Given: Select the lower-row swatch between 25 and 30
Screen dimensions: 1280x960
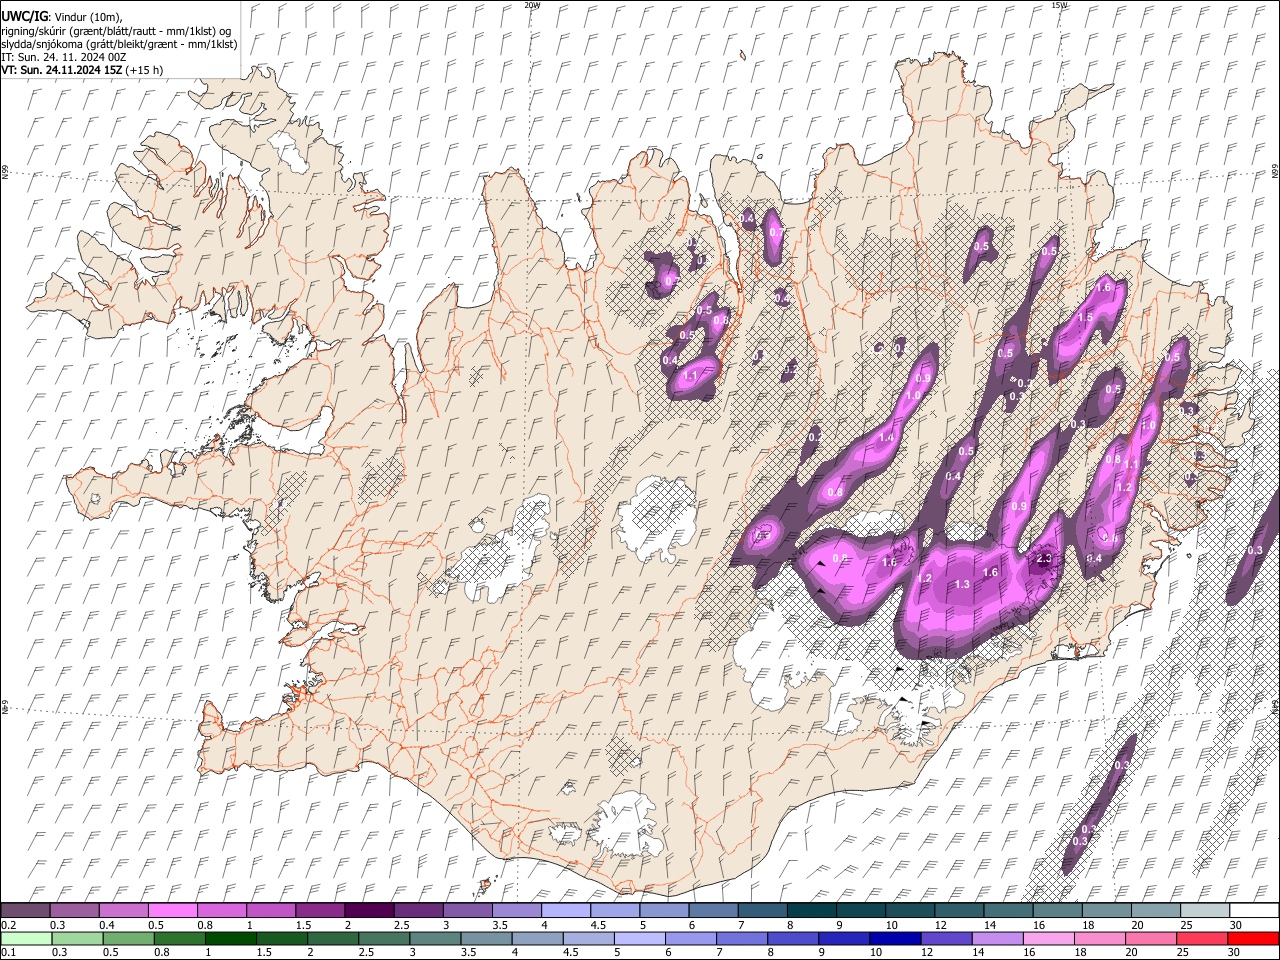Looking at the screenshot, I should point(1202,938).
